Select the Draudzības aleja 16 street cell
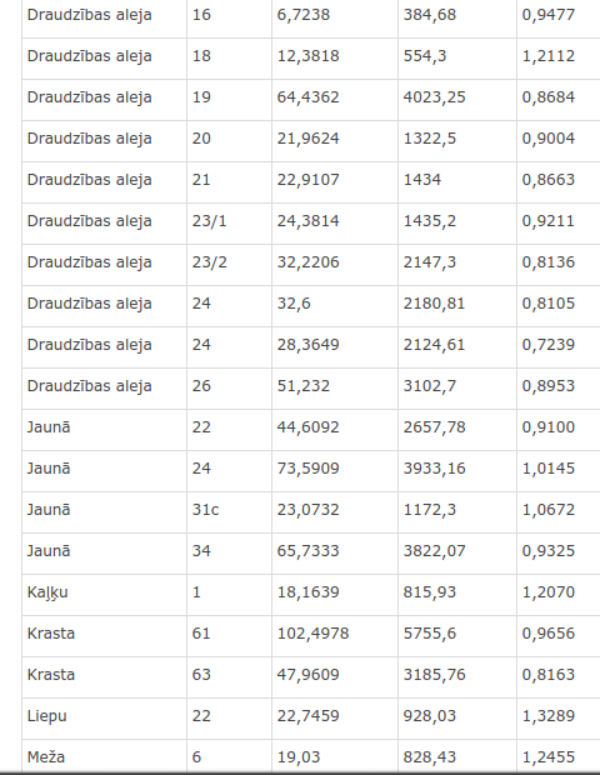 (104, 17)
